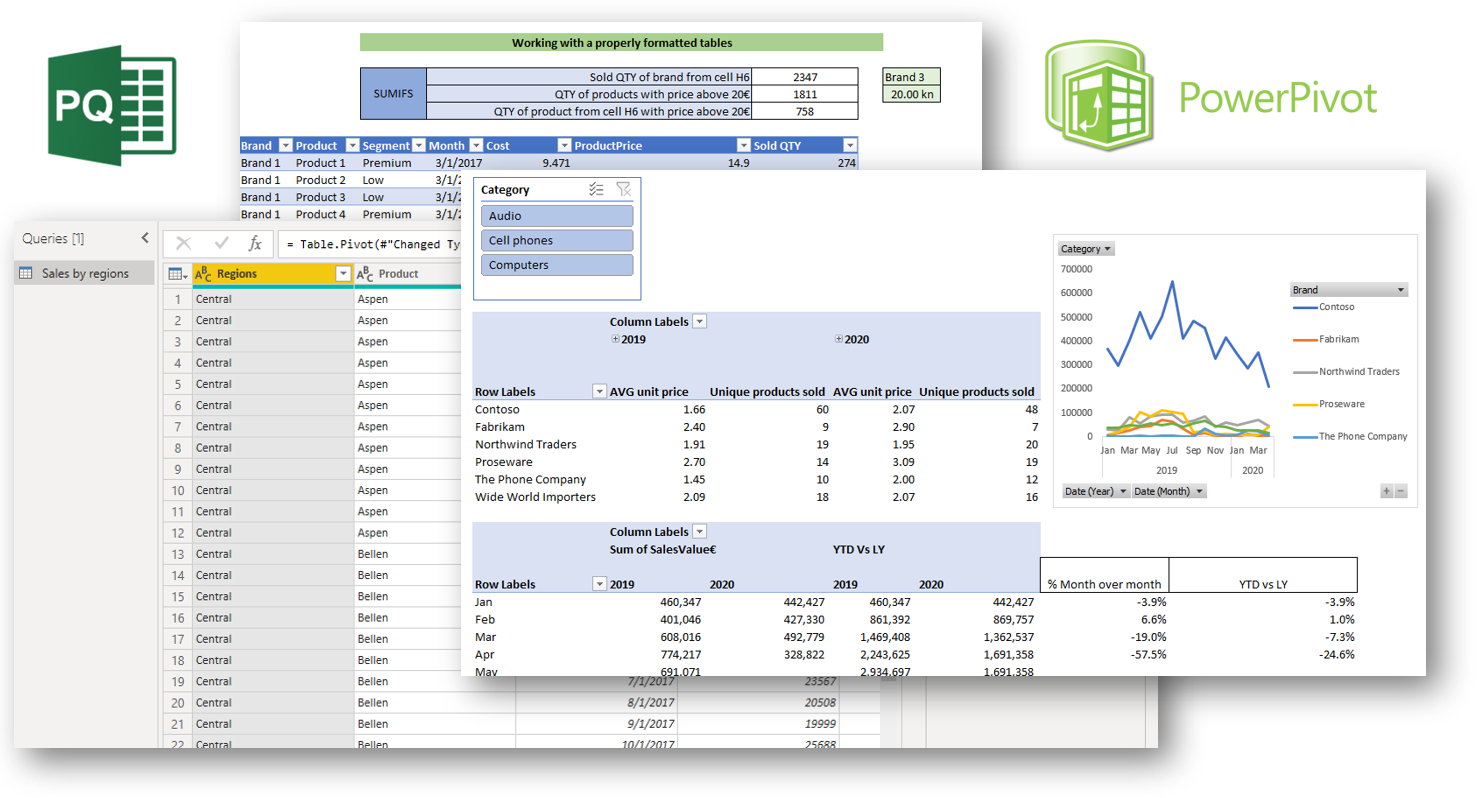Image resolution: width=1477 pixels, height=798 pixels.
Task: Click the Product 1 cell
Action: click(x=321, y=163)
